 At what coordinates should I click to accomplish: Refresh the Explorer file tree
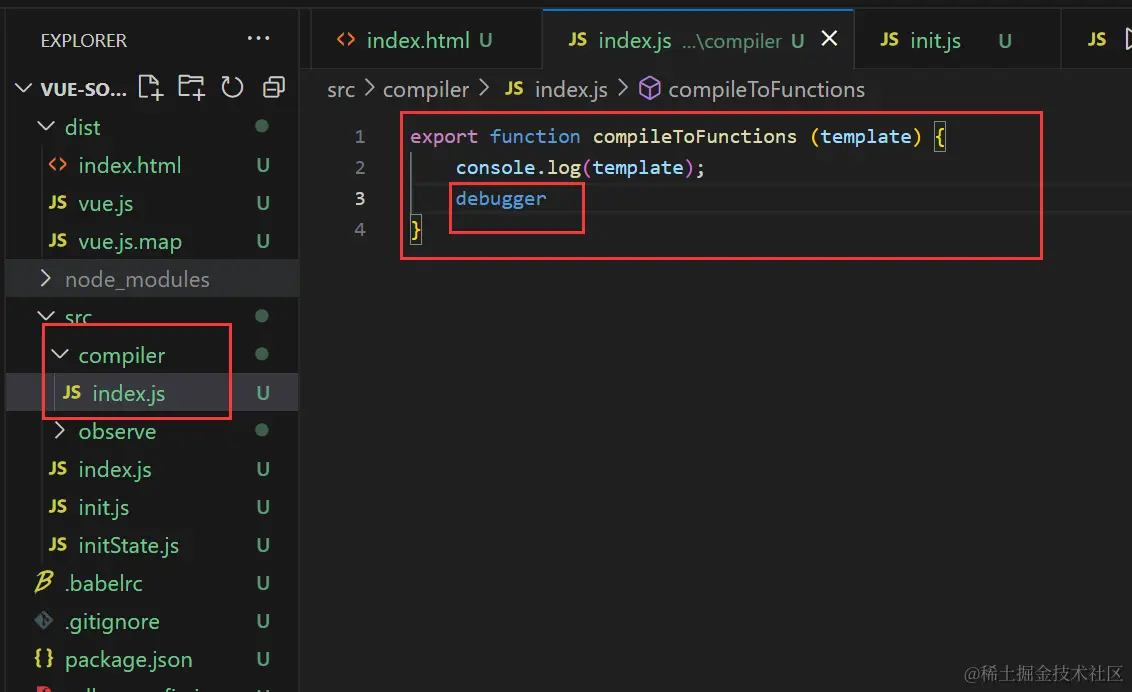(x=232, y=88)
